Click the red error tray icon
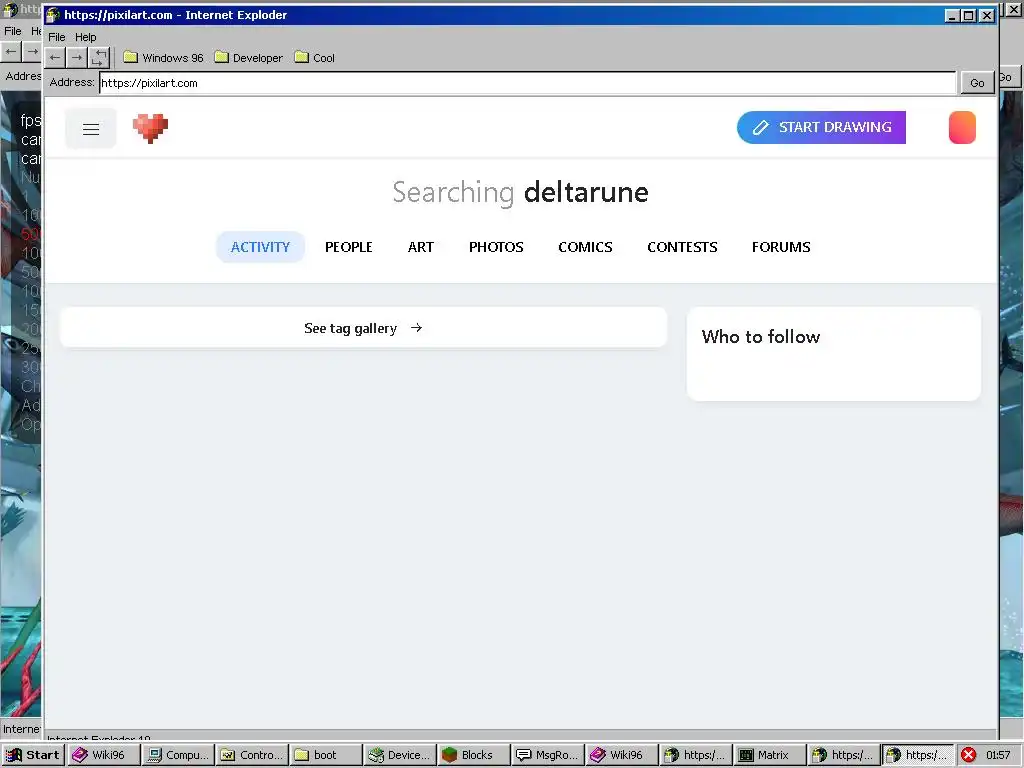The image size is (1024, 768). point(968,755)
